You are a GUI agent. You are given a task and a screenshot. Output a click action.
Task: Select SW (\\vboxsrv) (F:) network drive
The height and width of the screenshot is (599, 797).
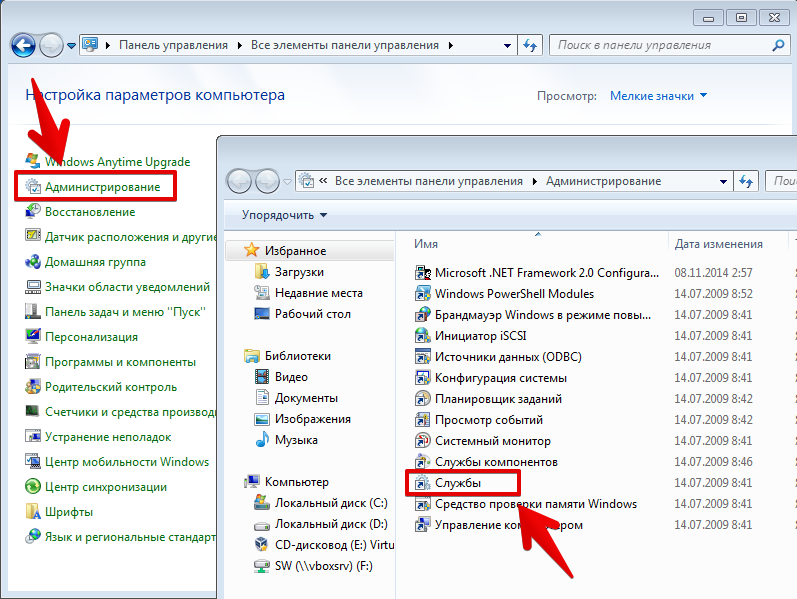coord(323,566)
